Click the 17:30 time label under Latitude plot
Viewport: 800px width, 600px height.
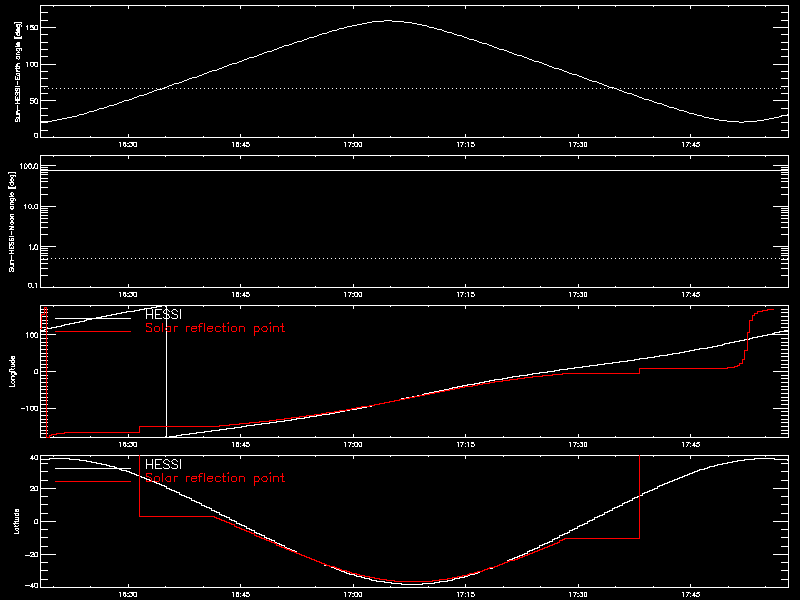578,595
